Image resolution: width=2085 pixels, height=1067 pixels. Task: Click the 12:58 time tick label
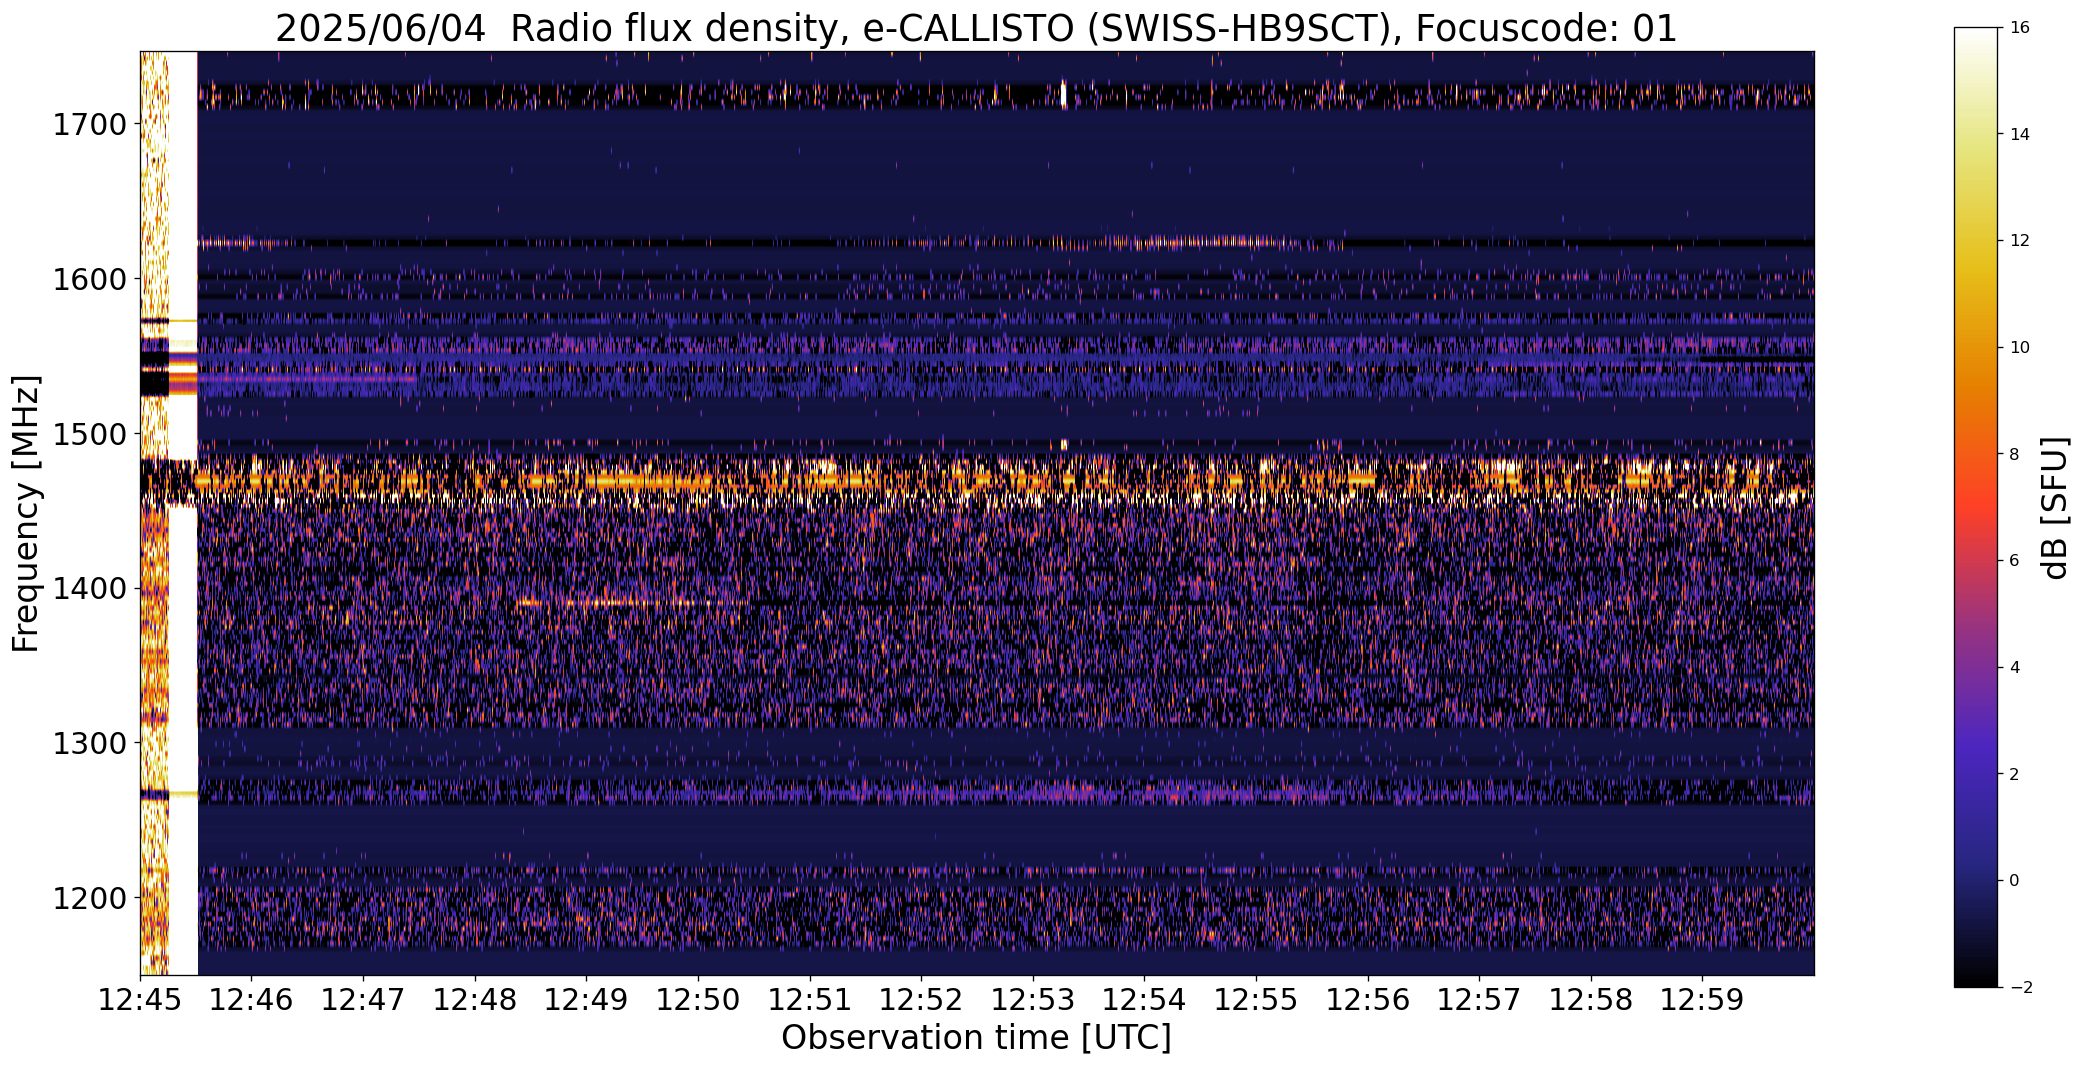click(x=1591, y=1000)
